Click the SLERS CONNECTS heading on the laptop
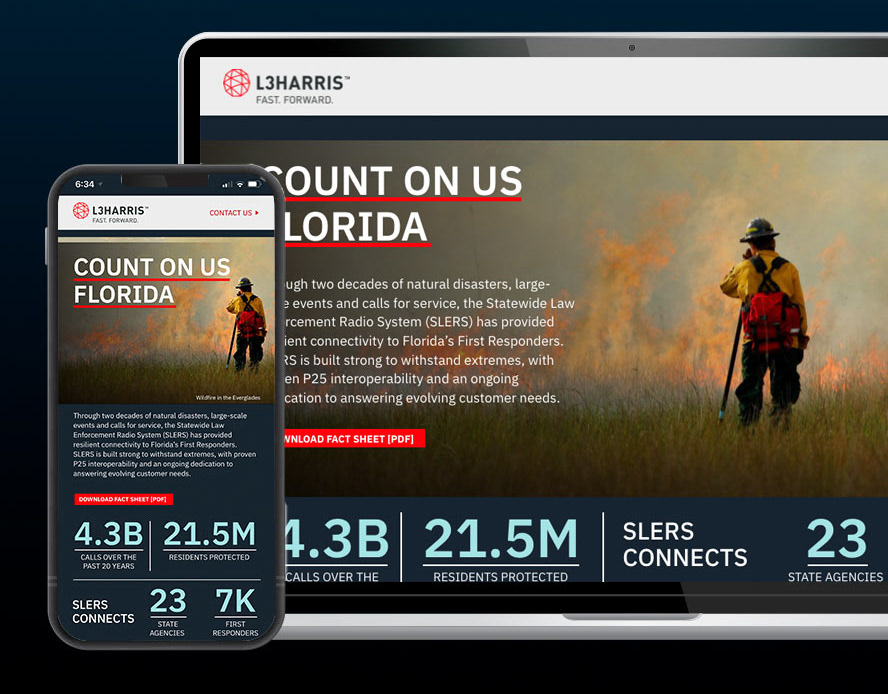Viewport: 888px width, 694px height. tap(685, 544)
